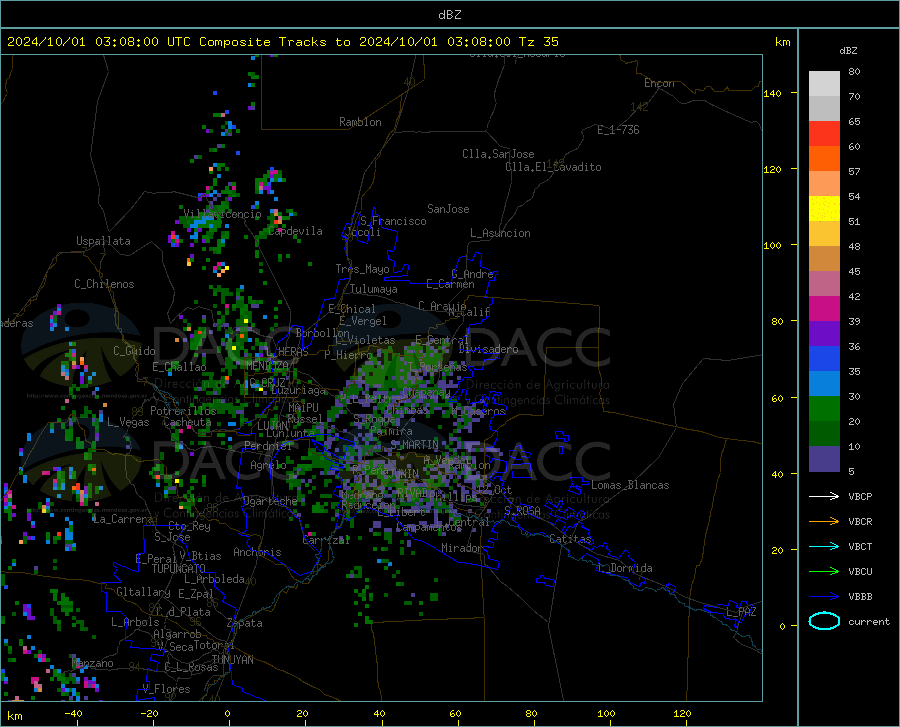Click the cyan VBCT arrow in legend

pos(824,546)
